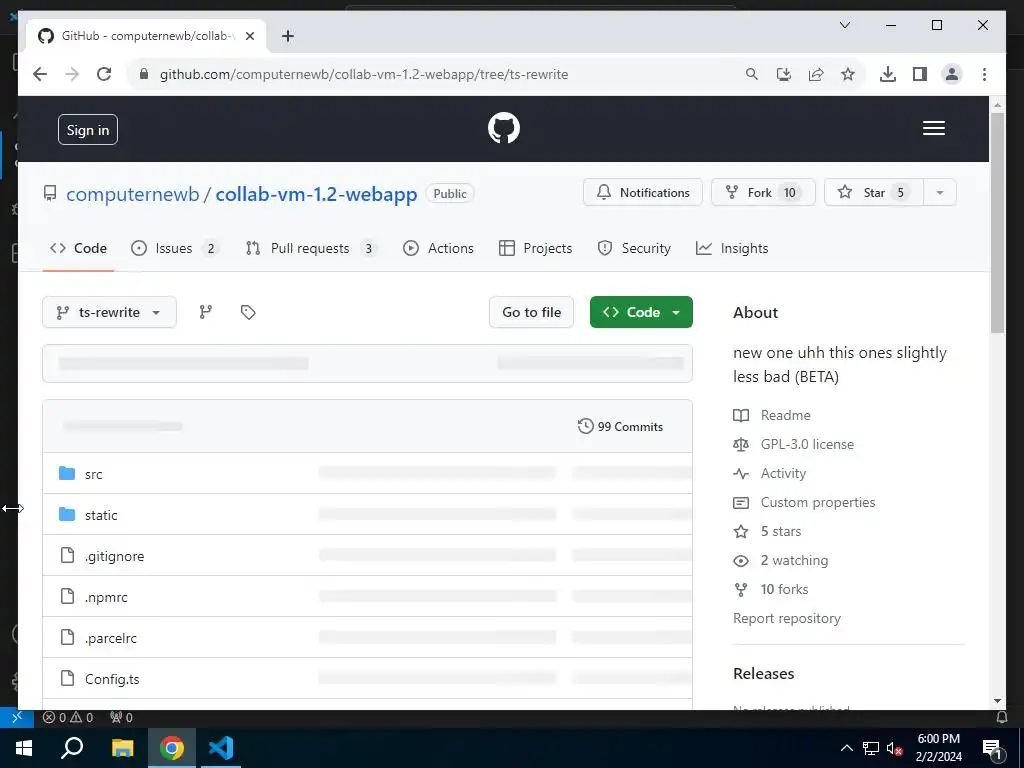The width and height of the screenshot is (1024, 768).
Task: Switch to the Issues tab
Action: [175, 248]
